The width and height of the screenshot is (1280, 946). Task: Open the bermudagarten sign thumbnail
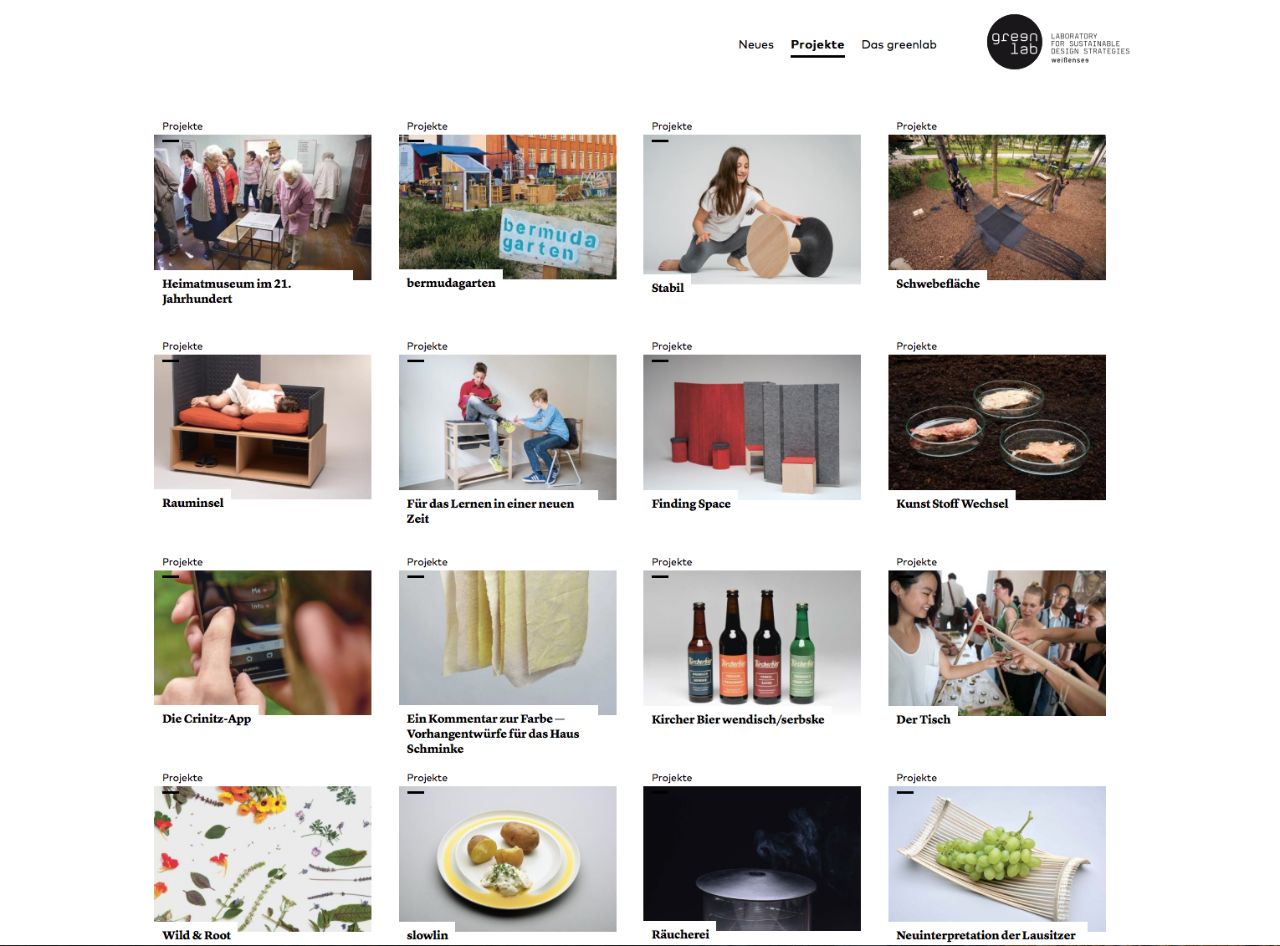point(507,207)
